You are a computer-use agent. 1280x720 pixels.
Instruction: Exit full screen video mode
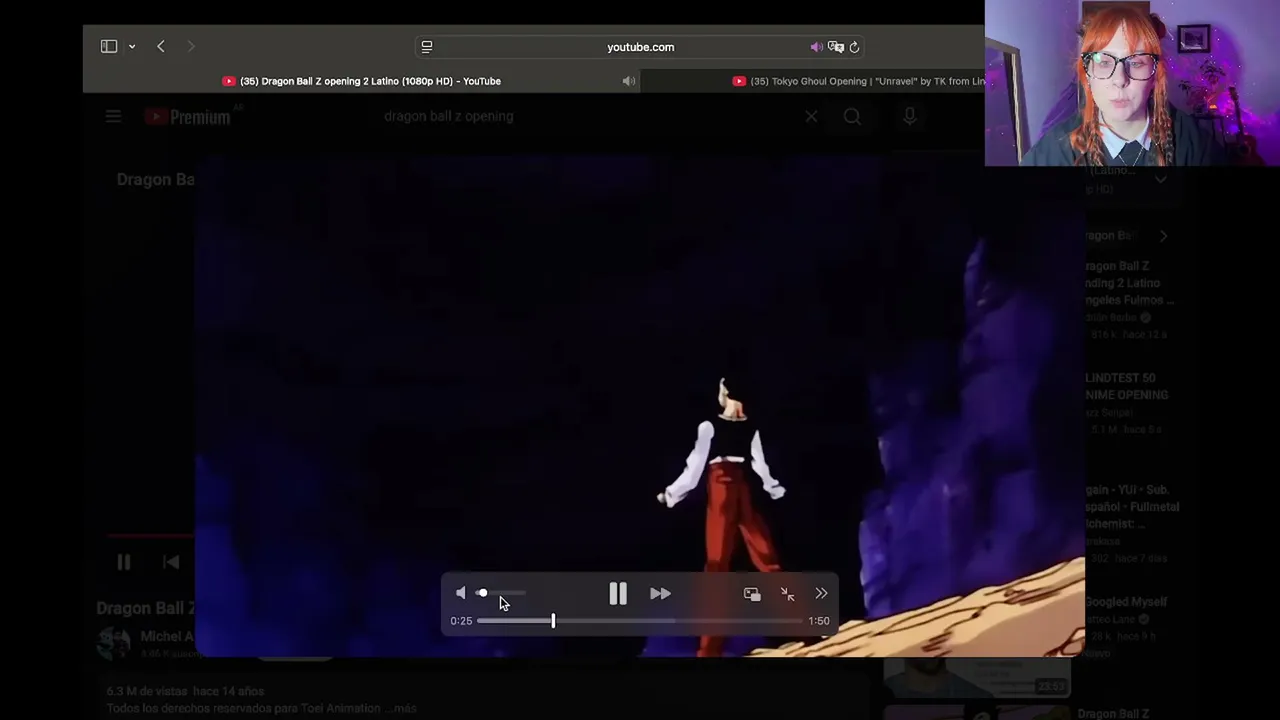point(787,594)
